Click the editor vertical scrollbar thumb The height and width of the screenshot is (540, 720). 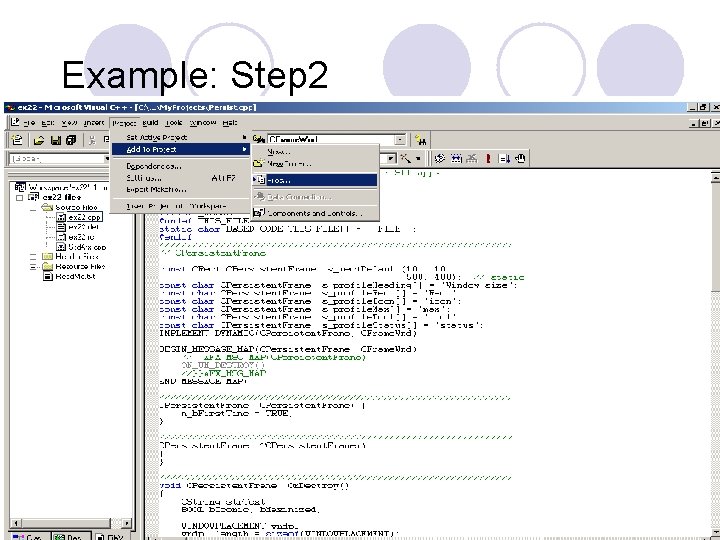[x=715, y=236]
